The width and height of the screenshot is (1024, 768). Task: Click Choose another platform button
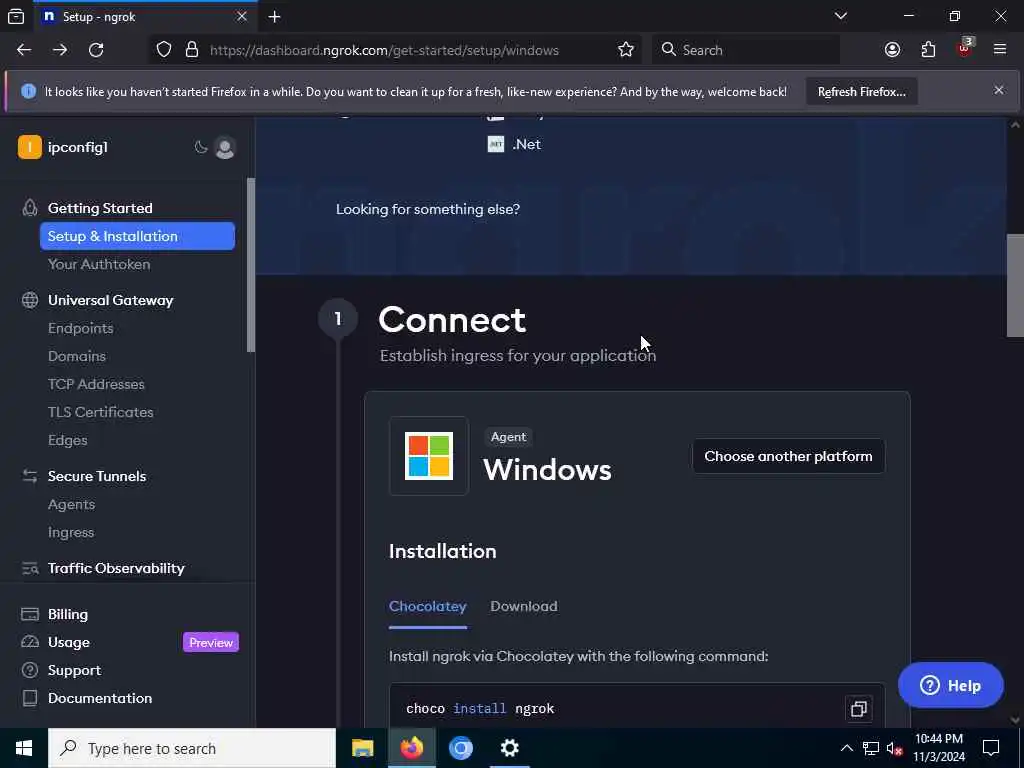(788, 456)
